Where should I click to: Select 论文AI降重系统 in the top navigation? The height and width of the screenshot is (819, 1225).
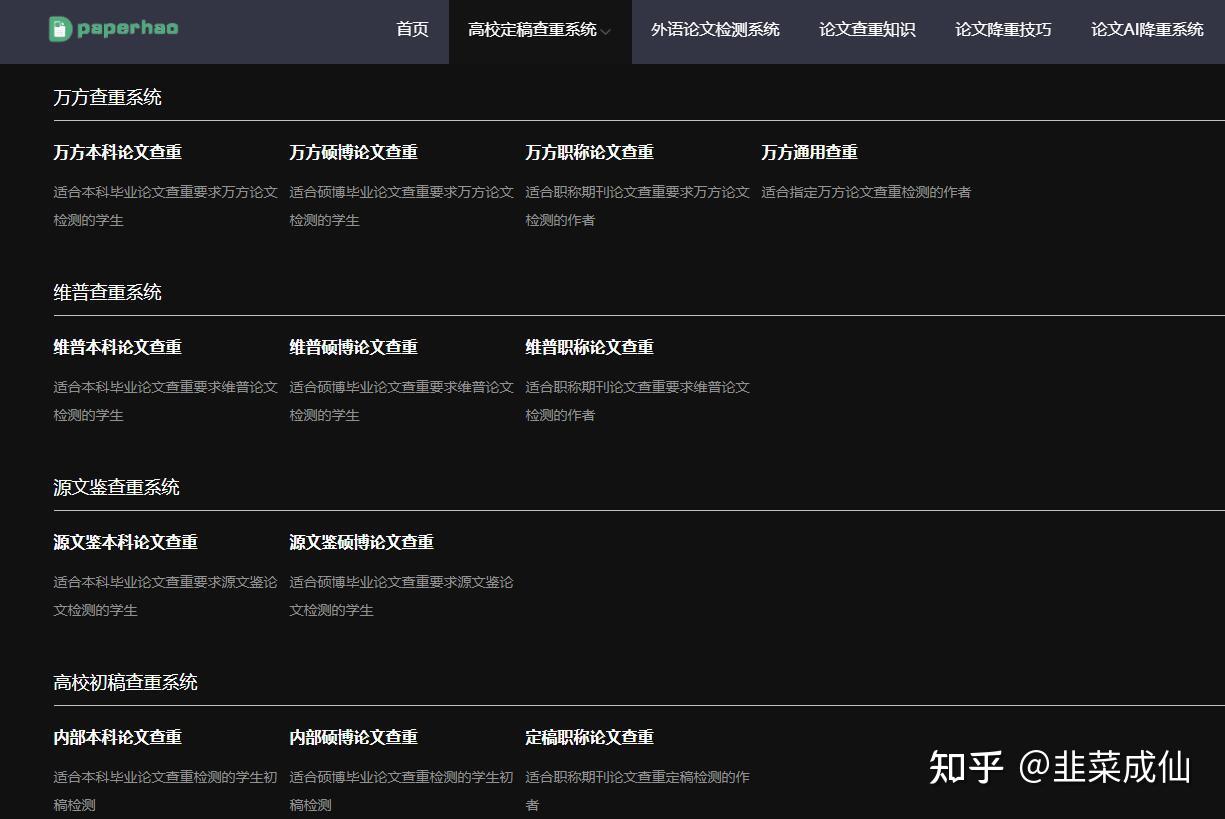pyautogui.click(x=1147, y=30)
